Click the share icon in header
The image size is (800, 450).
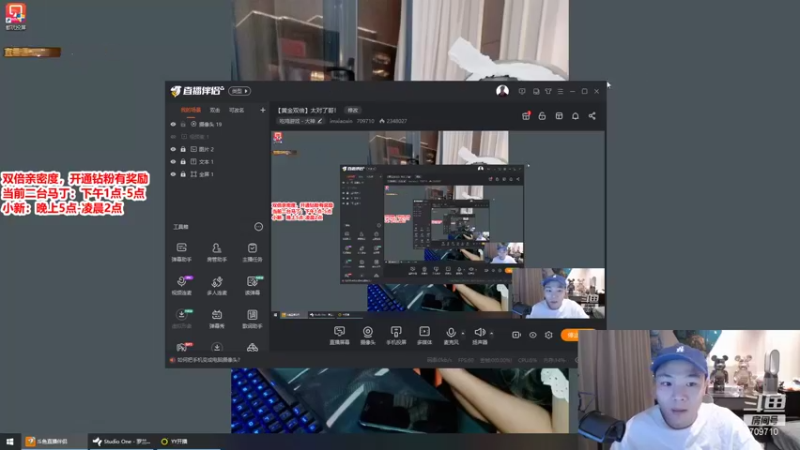pos(592,116)
